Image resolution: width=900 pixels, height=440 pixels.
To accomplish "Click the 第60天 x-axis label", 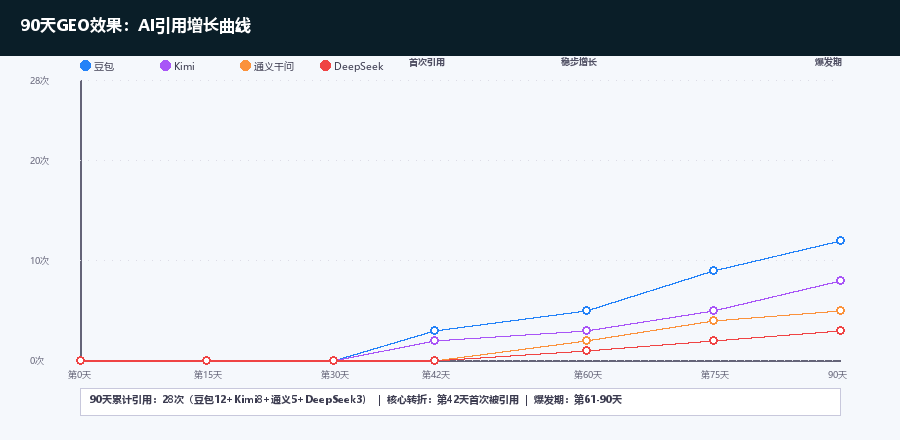I will (x=587, y=375).
